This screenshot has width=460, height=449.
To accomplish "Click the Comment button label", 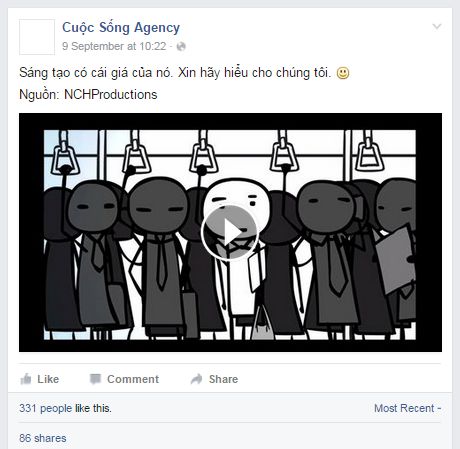I will click(x=133, y=379).
